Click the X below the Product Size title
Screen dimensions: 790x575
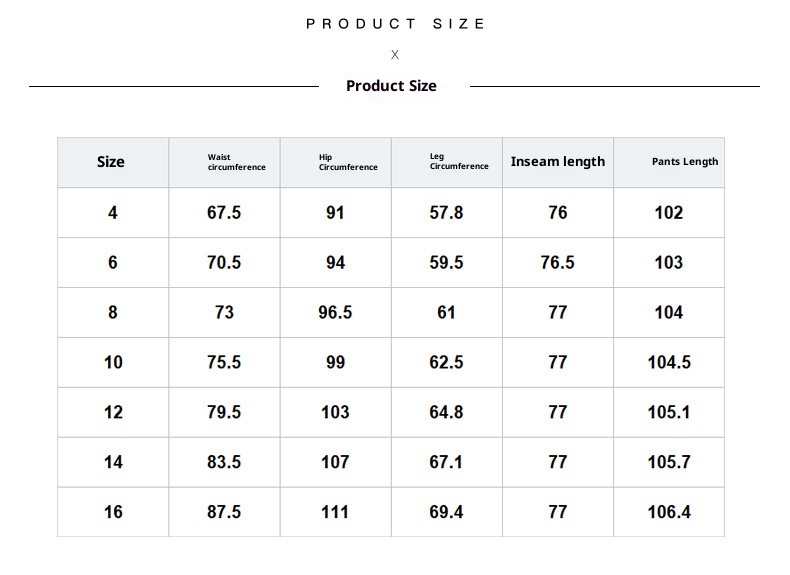[395, 55]
